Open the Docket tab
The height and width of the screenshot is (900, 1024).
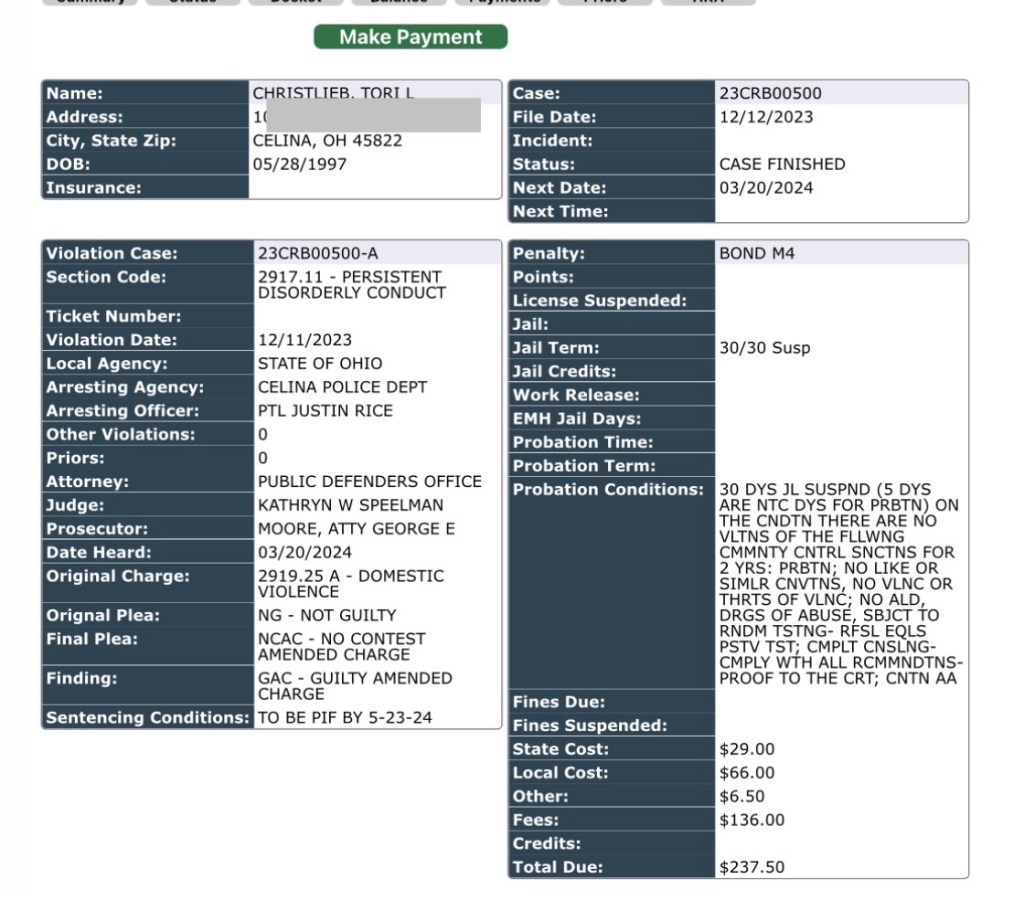(296, 3)
